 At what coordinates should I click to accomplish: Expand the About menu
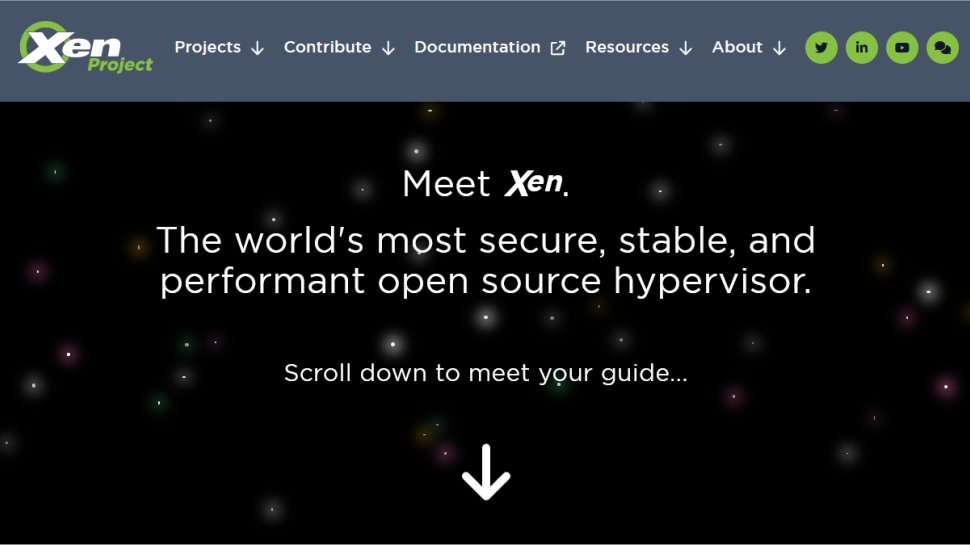click(x=749, y=48)
